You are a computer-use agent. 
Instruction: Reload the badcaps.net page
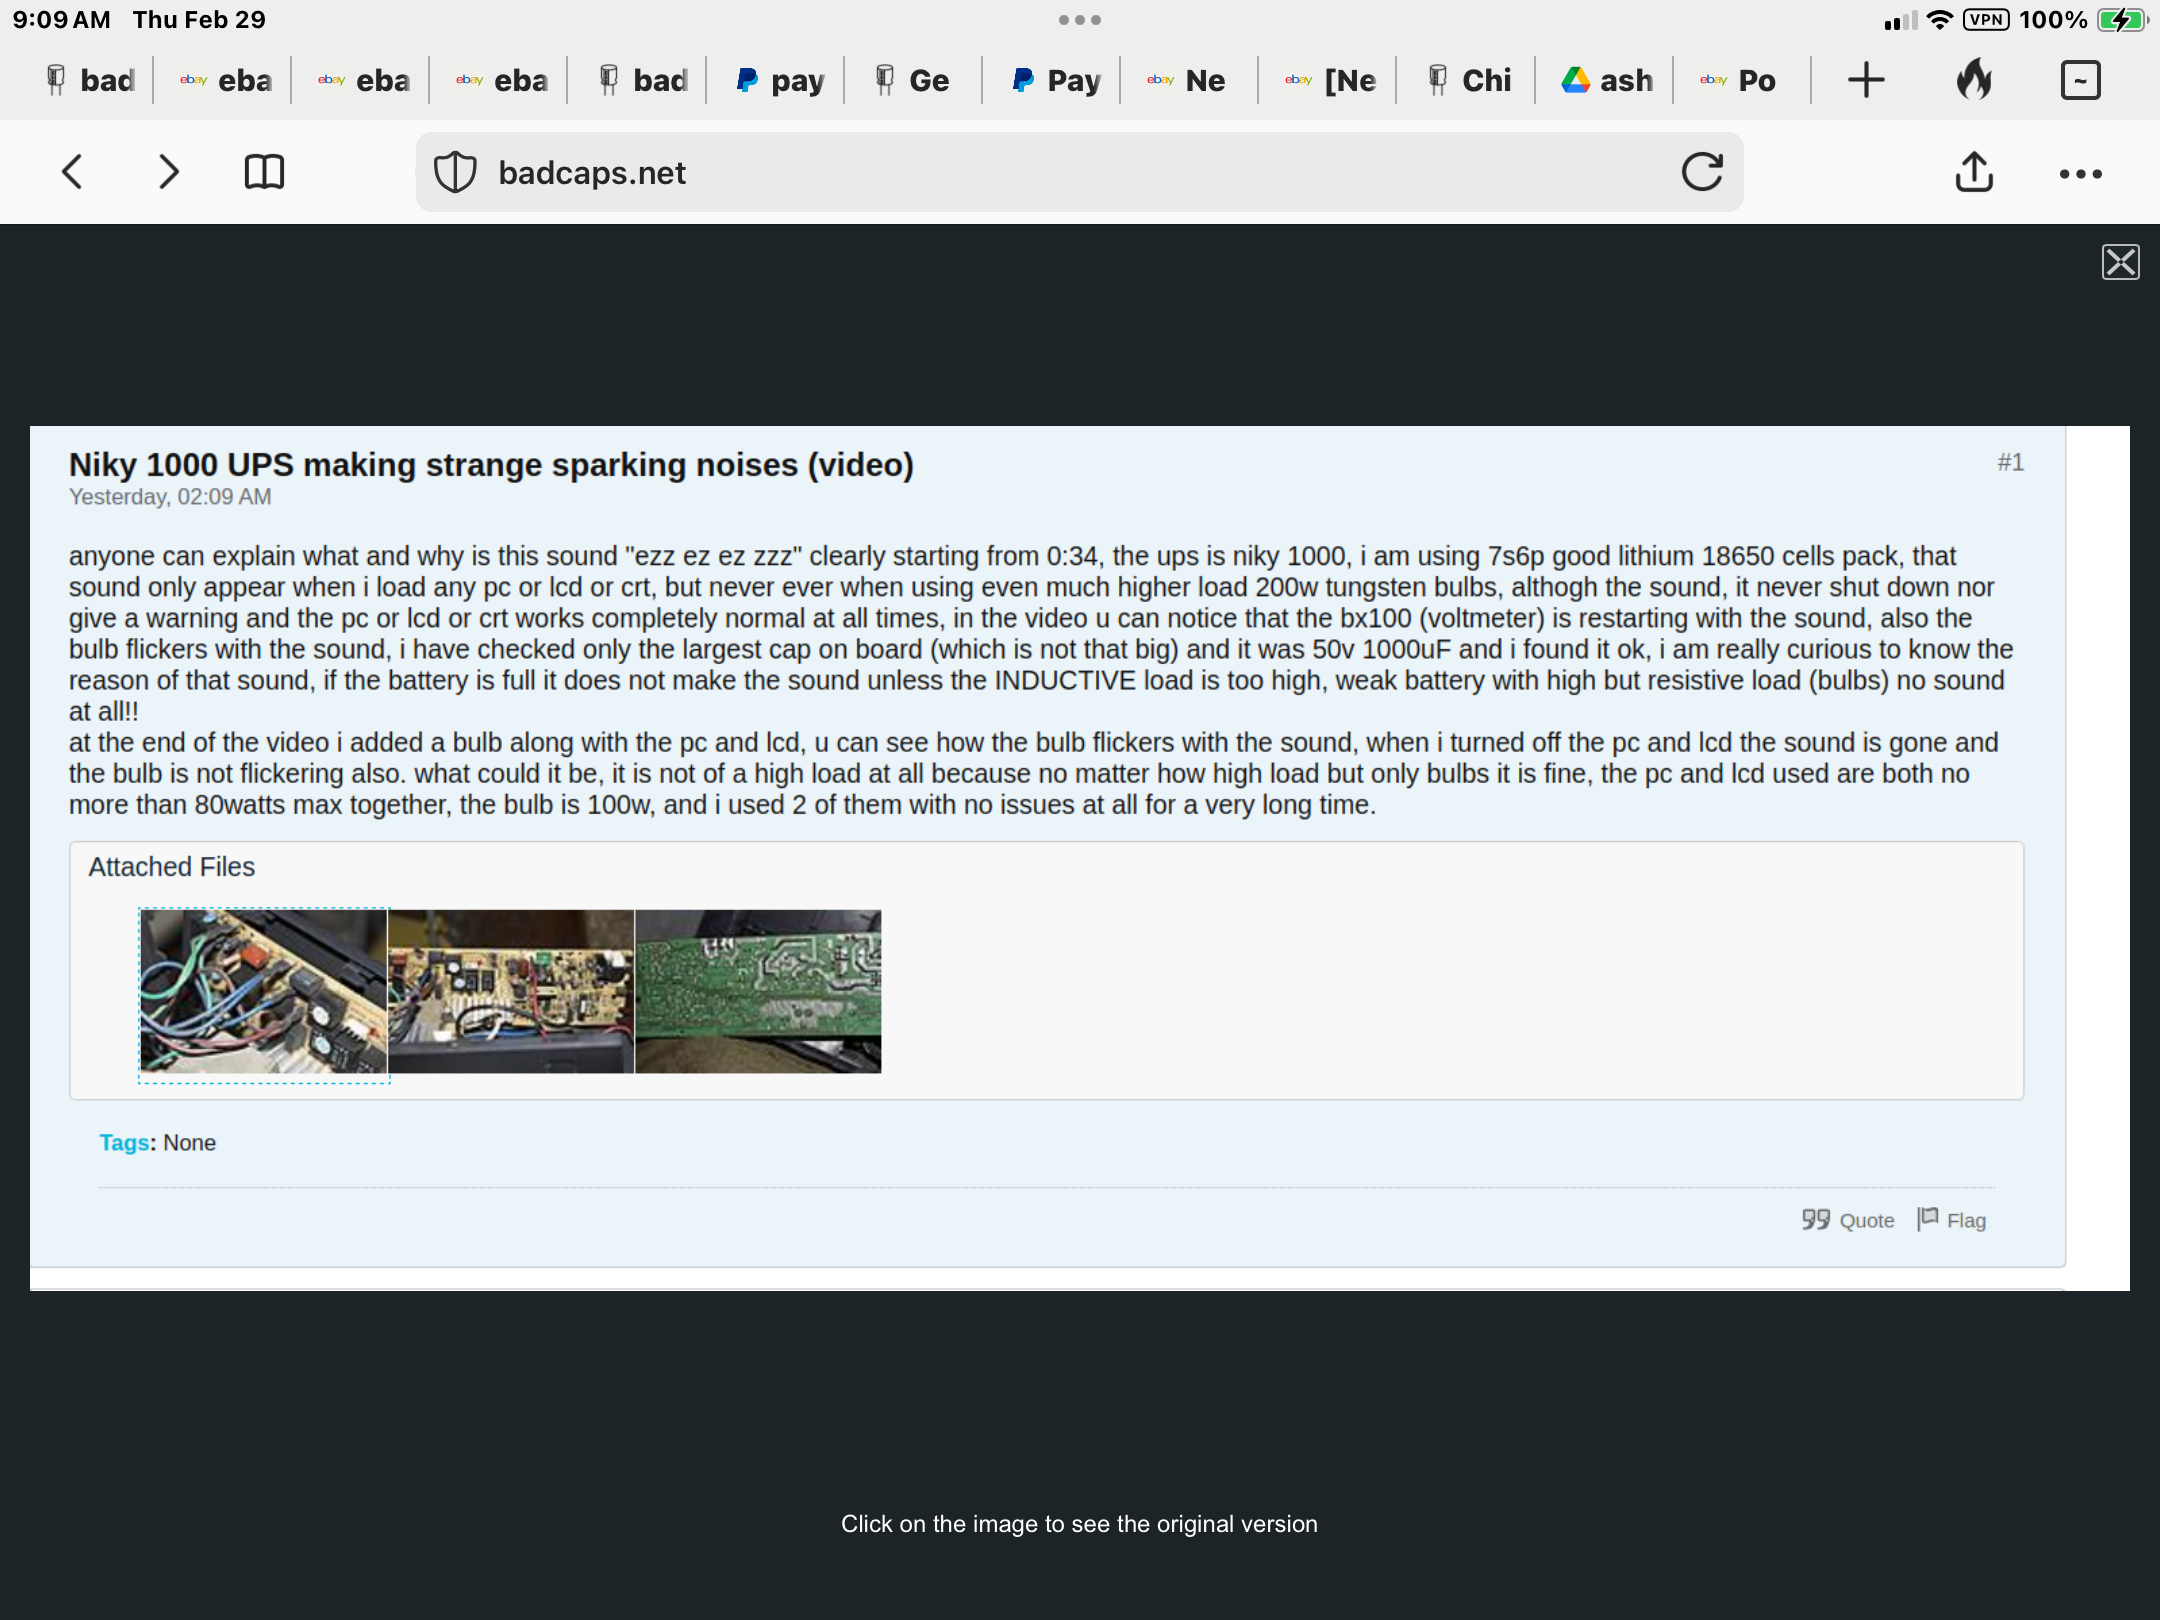[x=1701, y=172]
